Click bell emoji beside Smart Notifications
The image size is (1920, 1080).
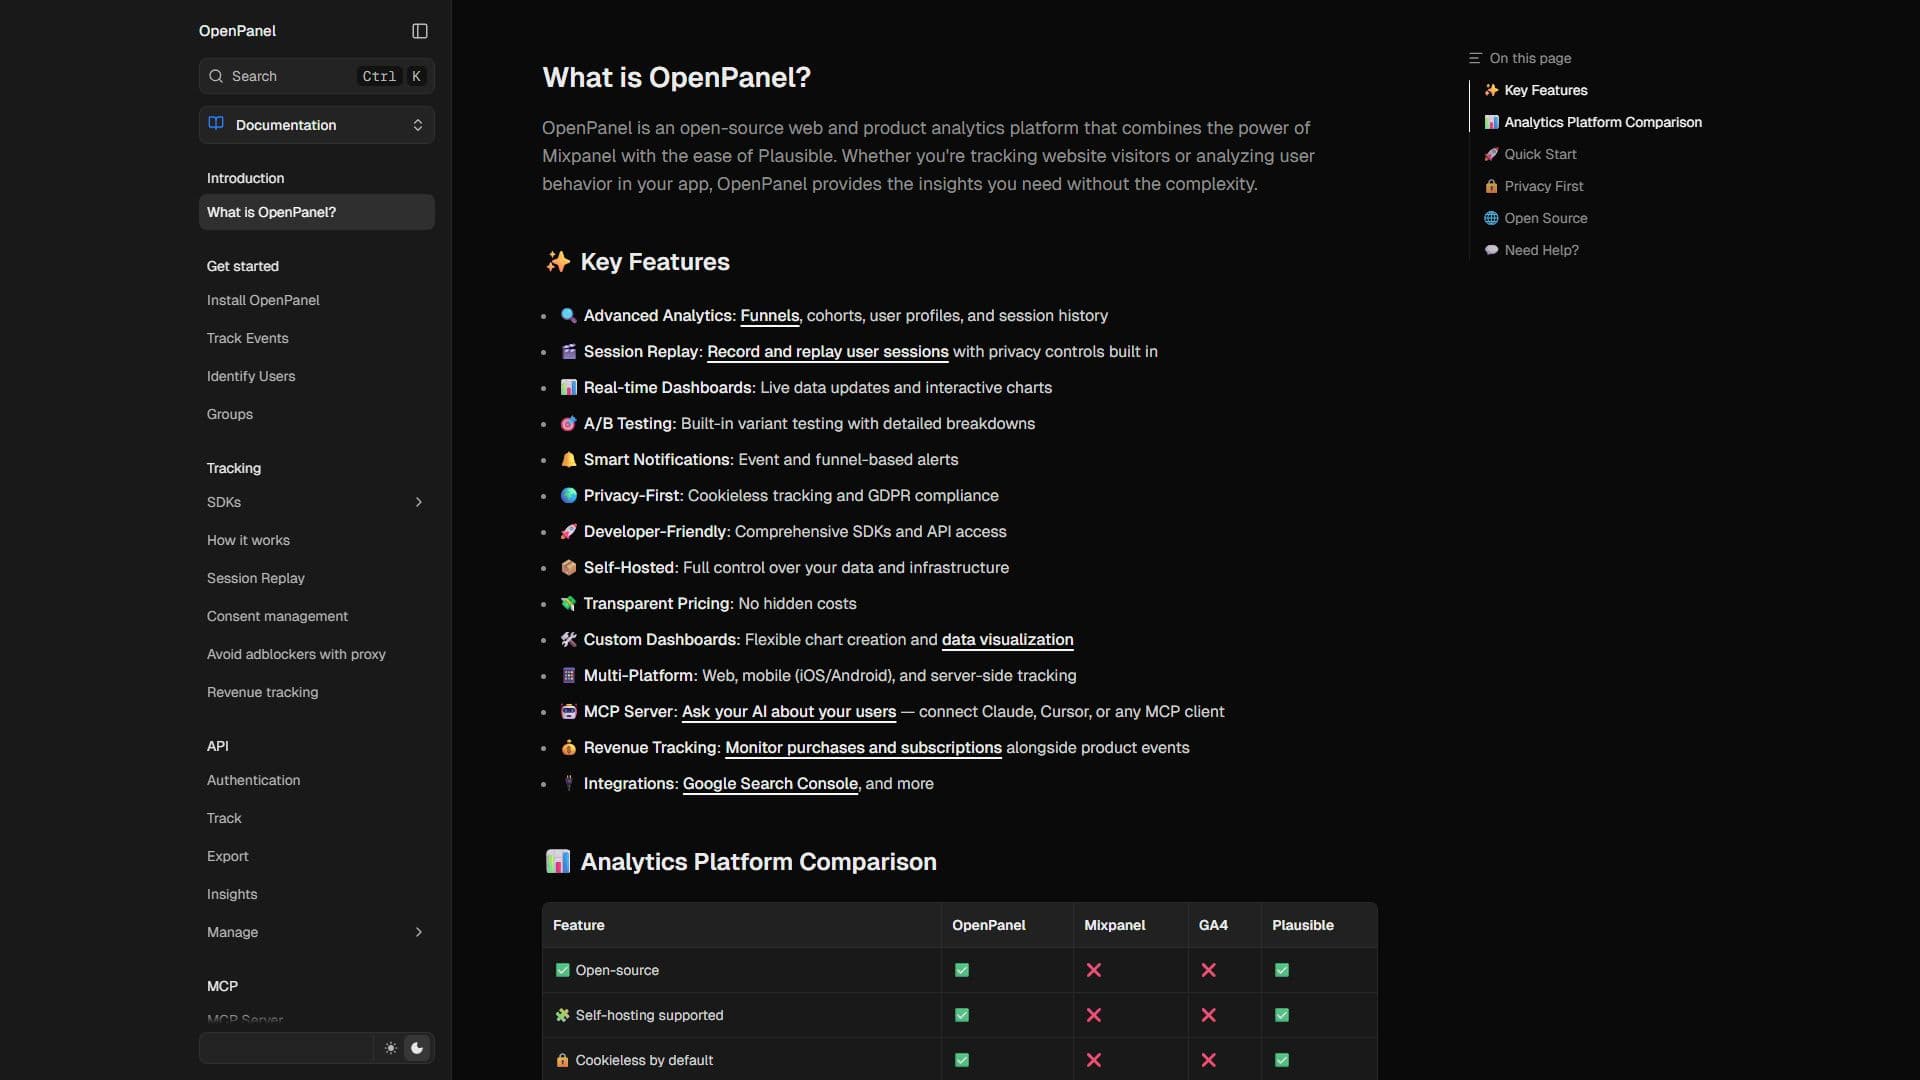click(568, 459)
